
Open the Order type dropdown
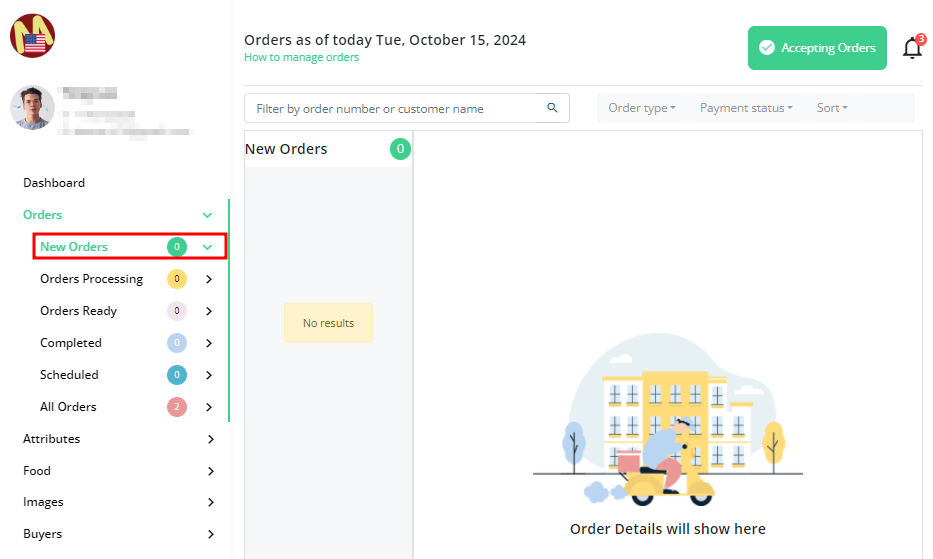pyautogui.click(x=642, y=108)
